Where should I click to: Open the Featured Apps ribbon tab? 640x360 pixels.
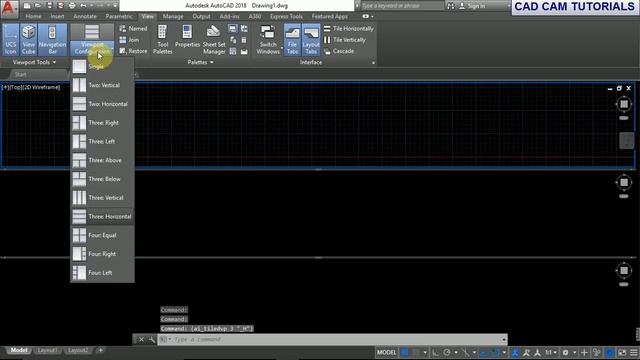(x=329, y=16)
